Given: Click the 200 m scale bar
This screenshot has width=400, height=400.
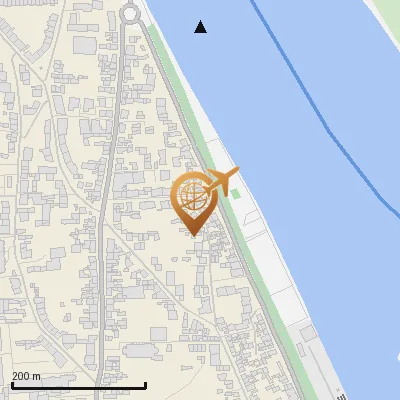Looking at the screenshot, I should tap(79, 386).
